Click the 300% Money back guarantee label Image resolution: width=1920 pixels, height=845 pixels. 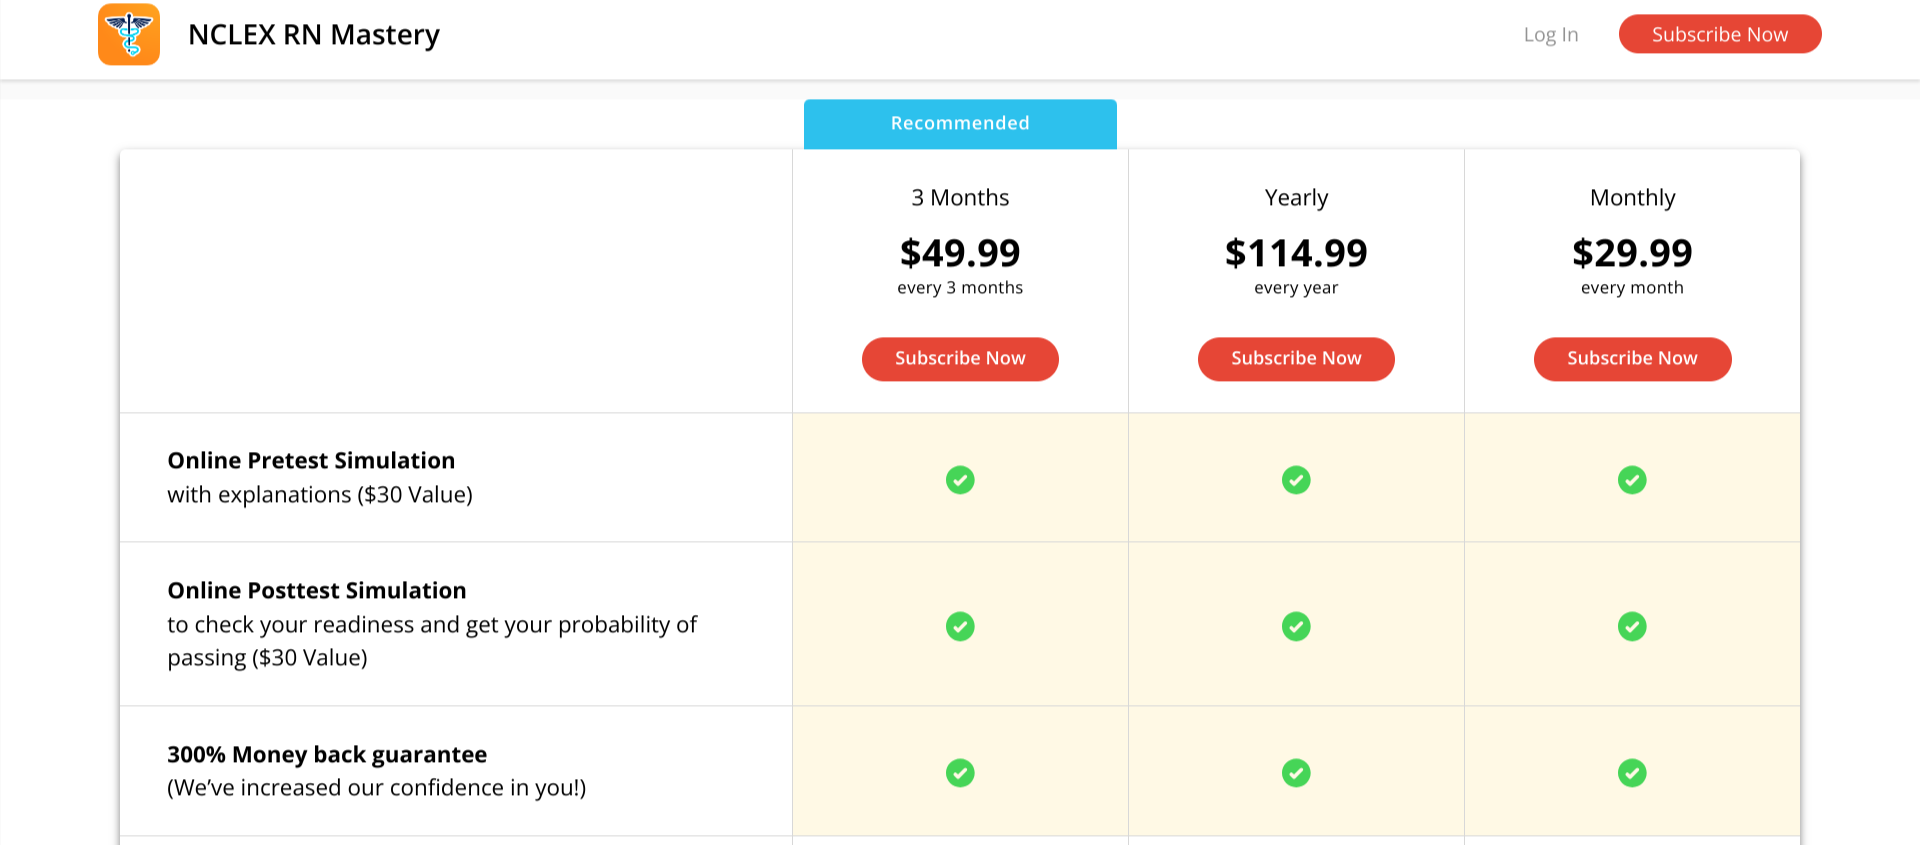pos(327,755)
